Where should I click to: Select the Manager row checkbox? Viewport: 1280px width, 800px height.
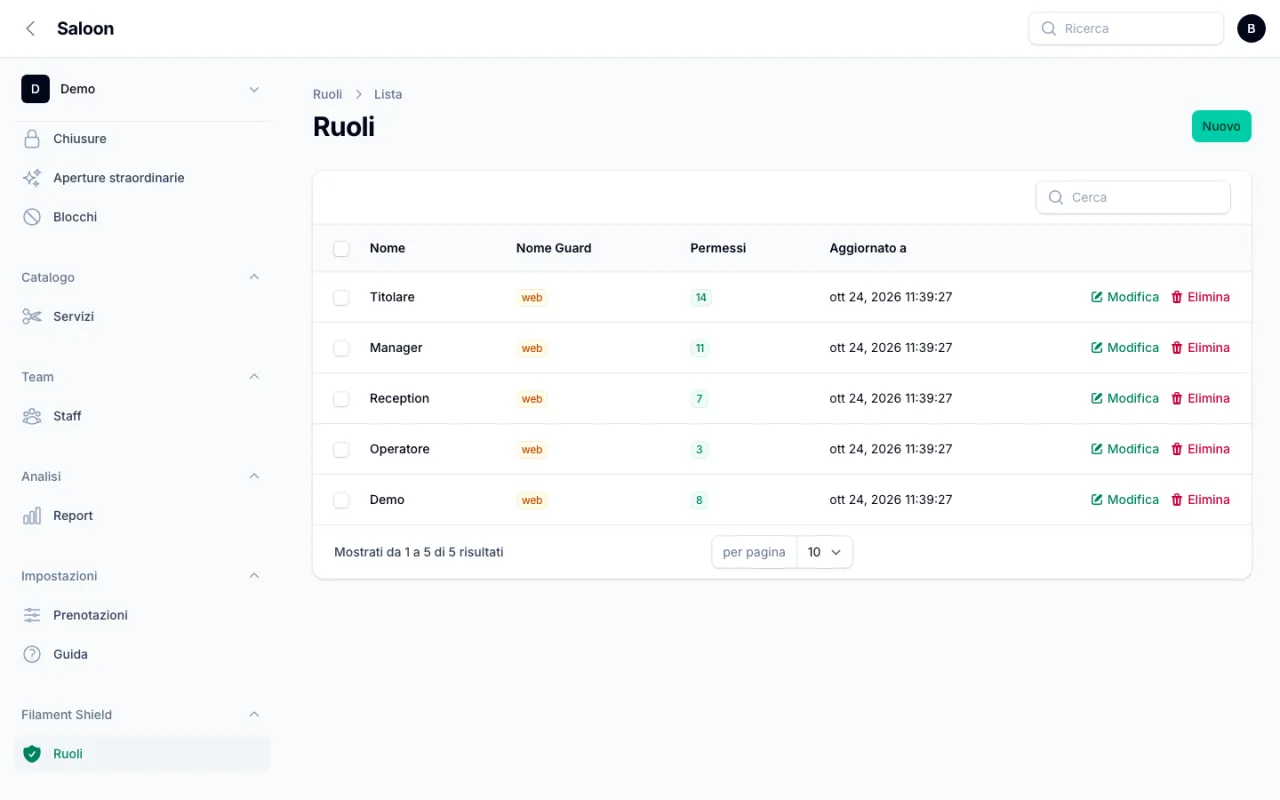click(341, 348)
